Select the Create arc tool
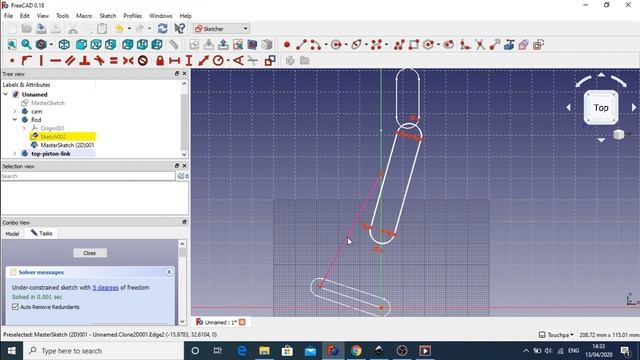 [316, 45]
